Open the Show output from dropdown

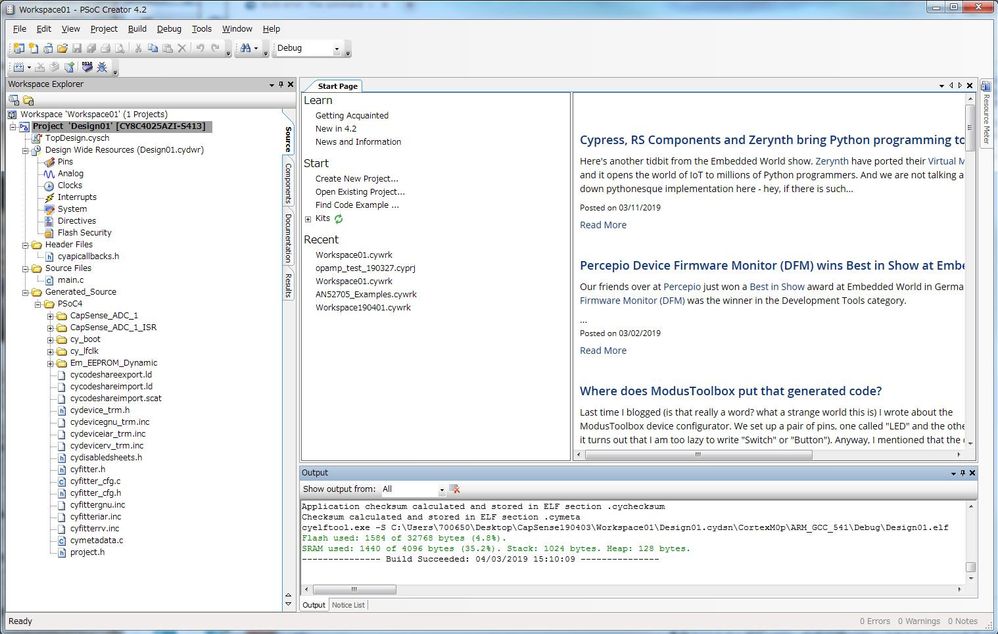[441, 490]
